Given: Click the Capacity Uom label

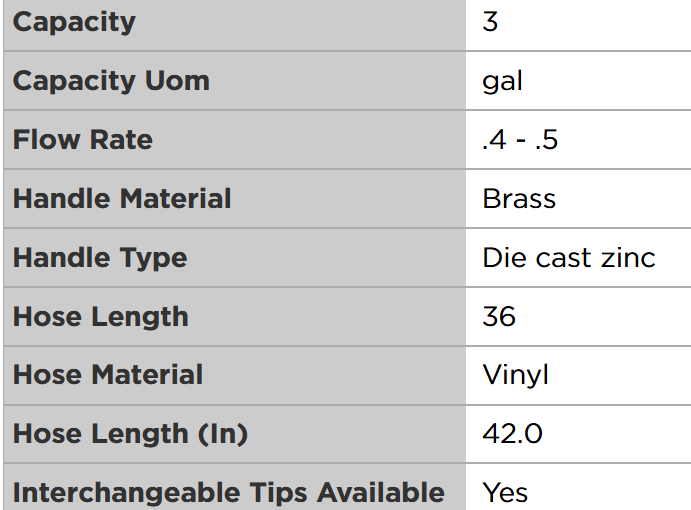Looking at the screenshot, I should click(111, 81).
